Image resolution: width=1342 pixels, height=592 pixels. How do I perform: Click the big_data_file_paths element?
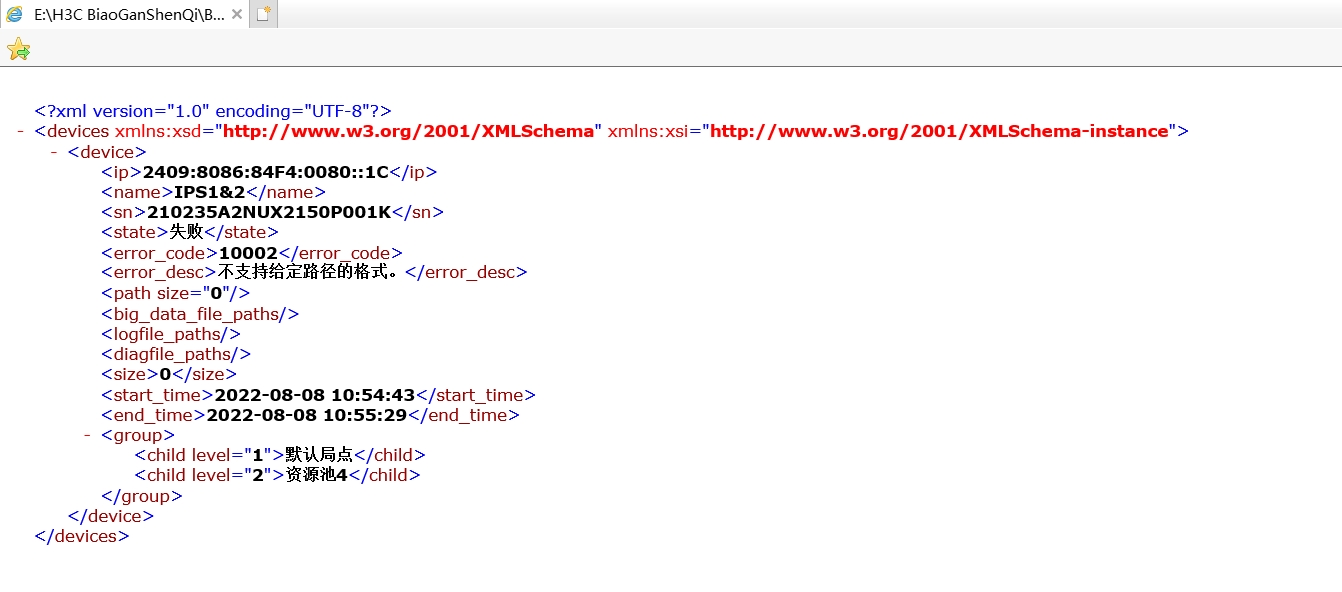coord(200,313)
